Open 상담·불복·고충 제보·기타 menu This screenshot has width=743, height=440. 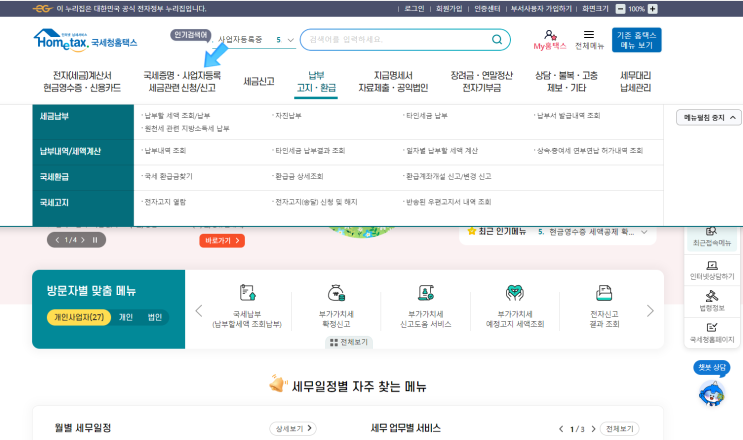[566, 81]
